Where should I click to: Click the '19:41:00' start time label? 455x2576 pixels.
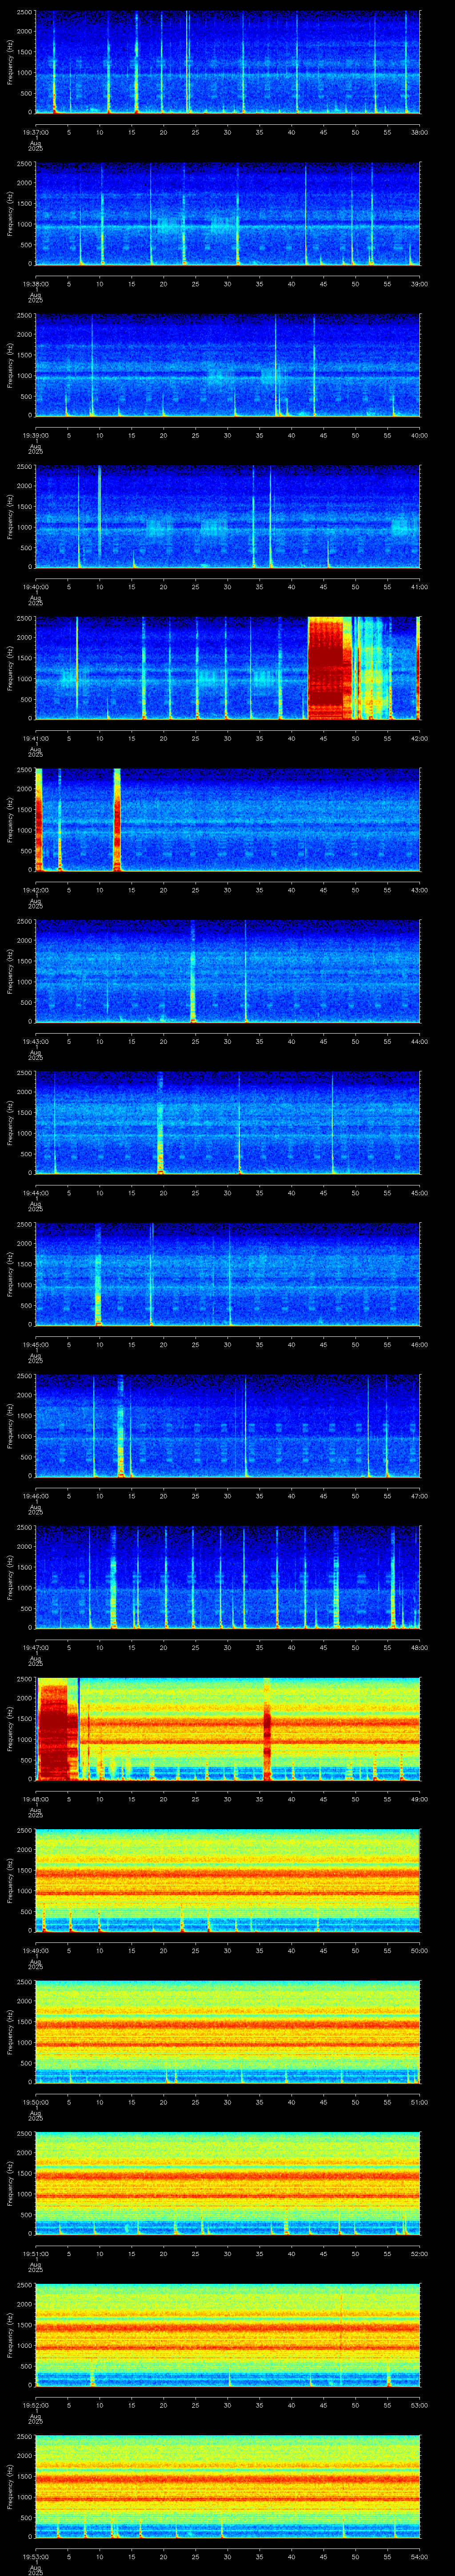(36, 738)
